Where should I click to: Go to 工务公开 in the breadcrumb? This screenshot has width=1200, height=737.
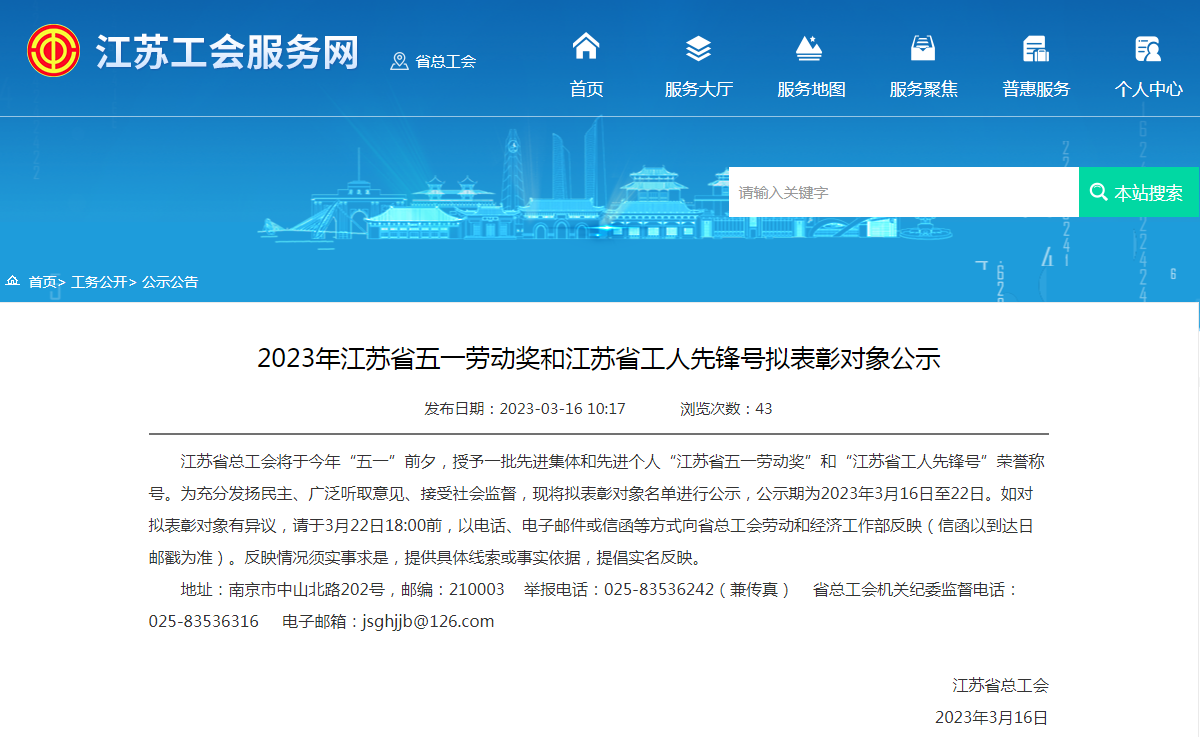pos(99,282)
